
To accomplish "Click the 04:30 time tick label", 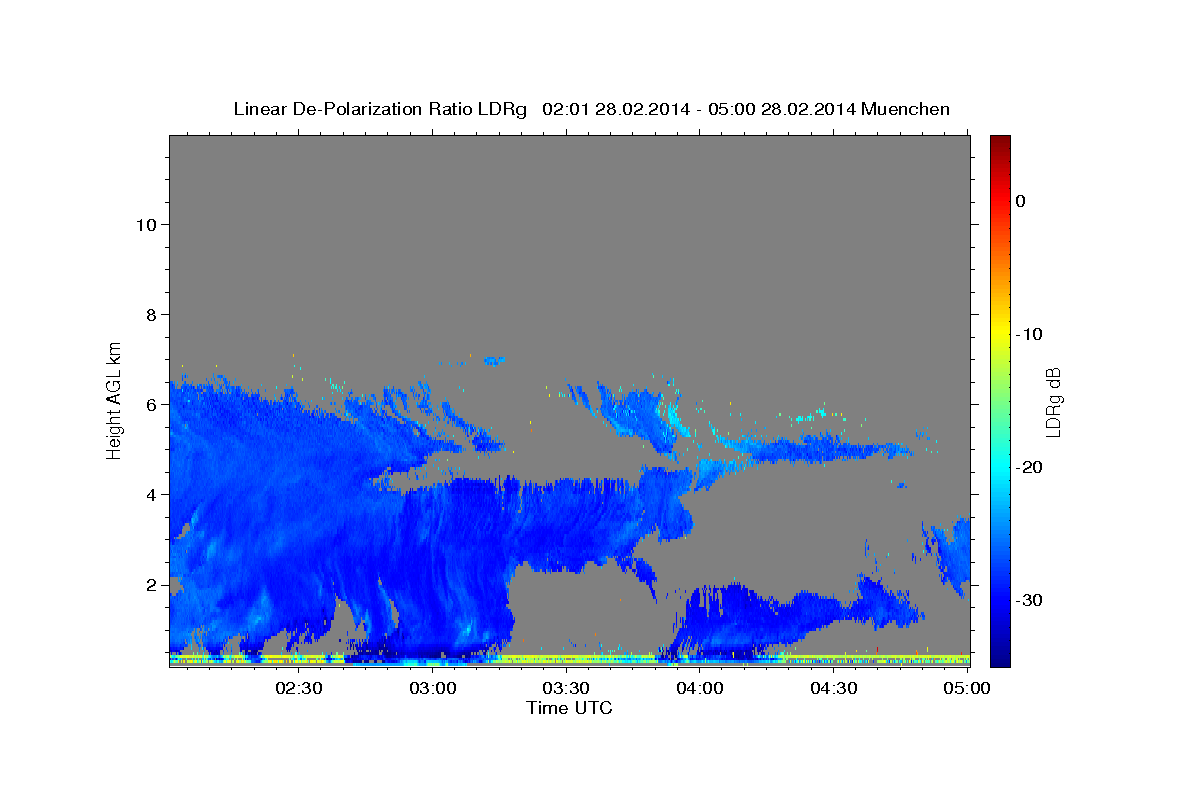I will (833, 688).
